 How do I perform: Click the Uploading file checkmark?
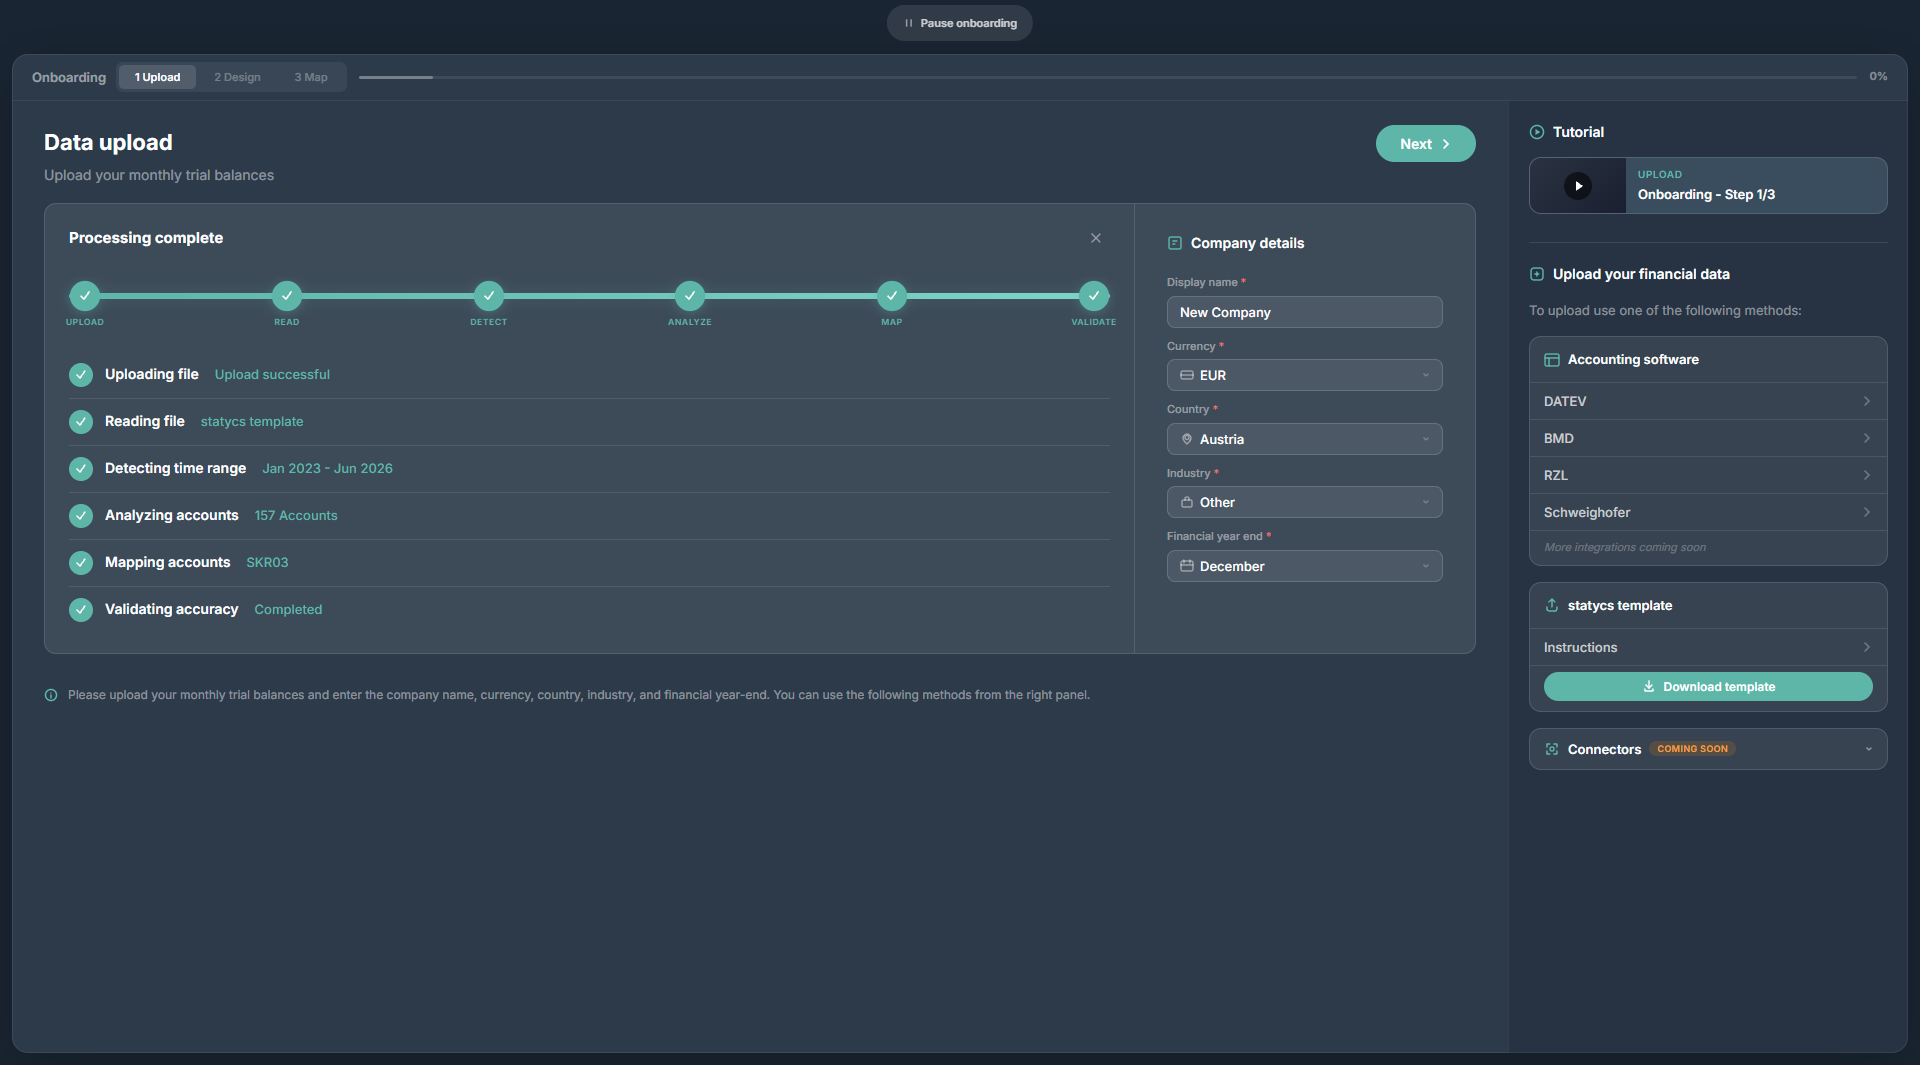[x=81, y=375]
